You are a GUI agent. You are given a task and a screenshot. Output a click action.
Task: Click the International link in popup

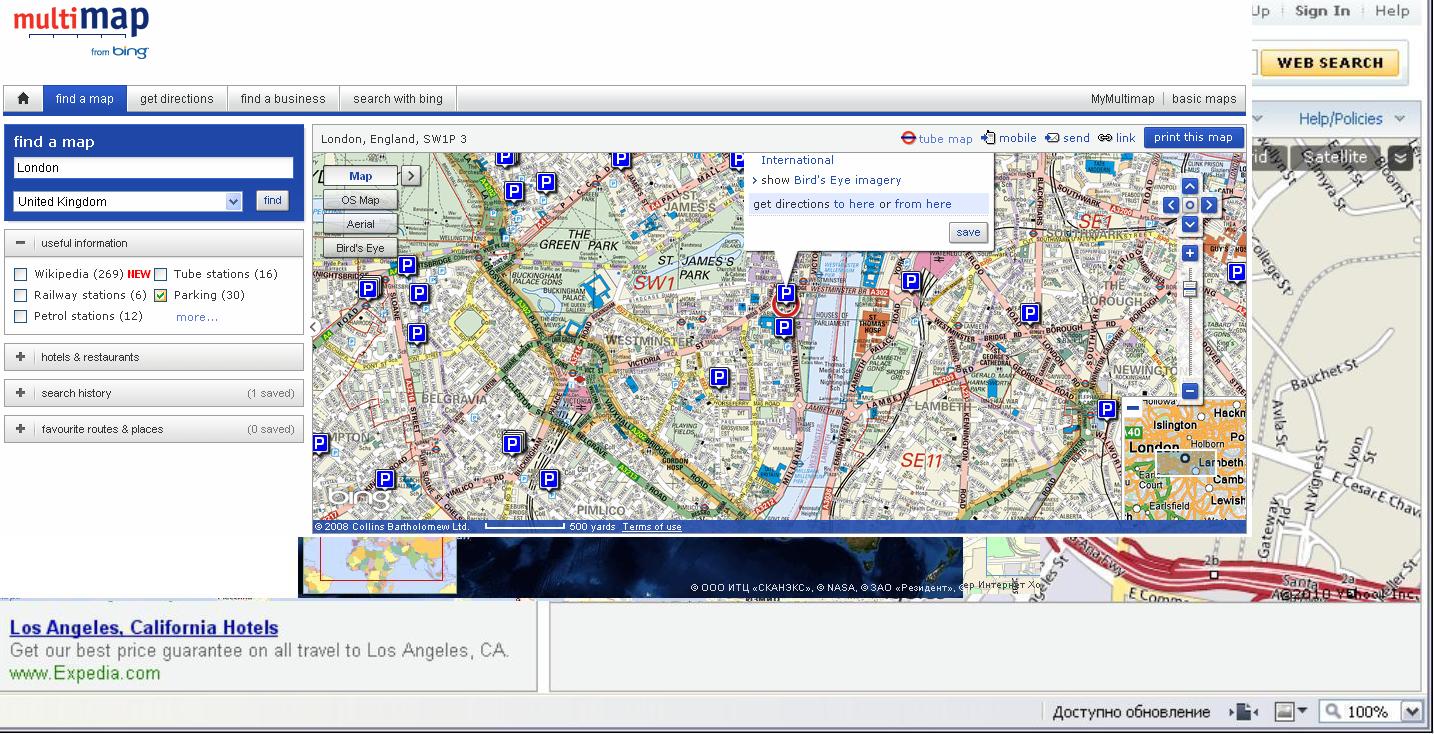tap(797, 160)
